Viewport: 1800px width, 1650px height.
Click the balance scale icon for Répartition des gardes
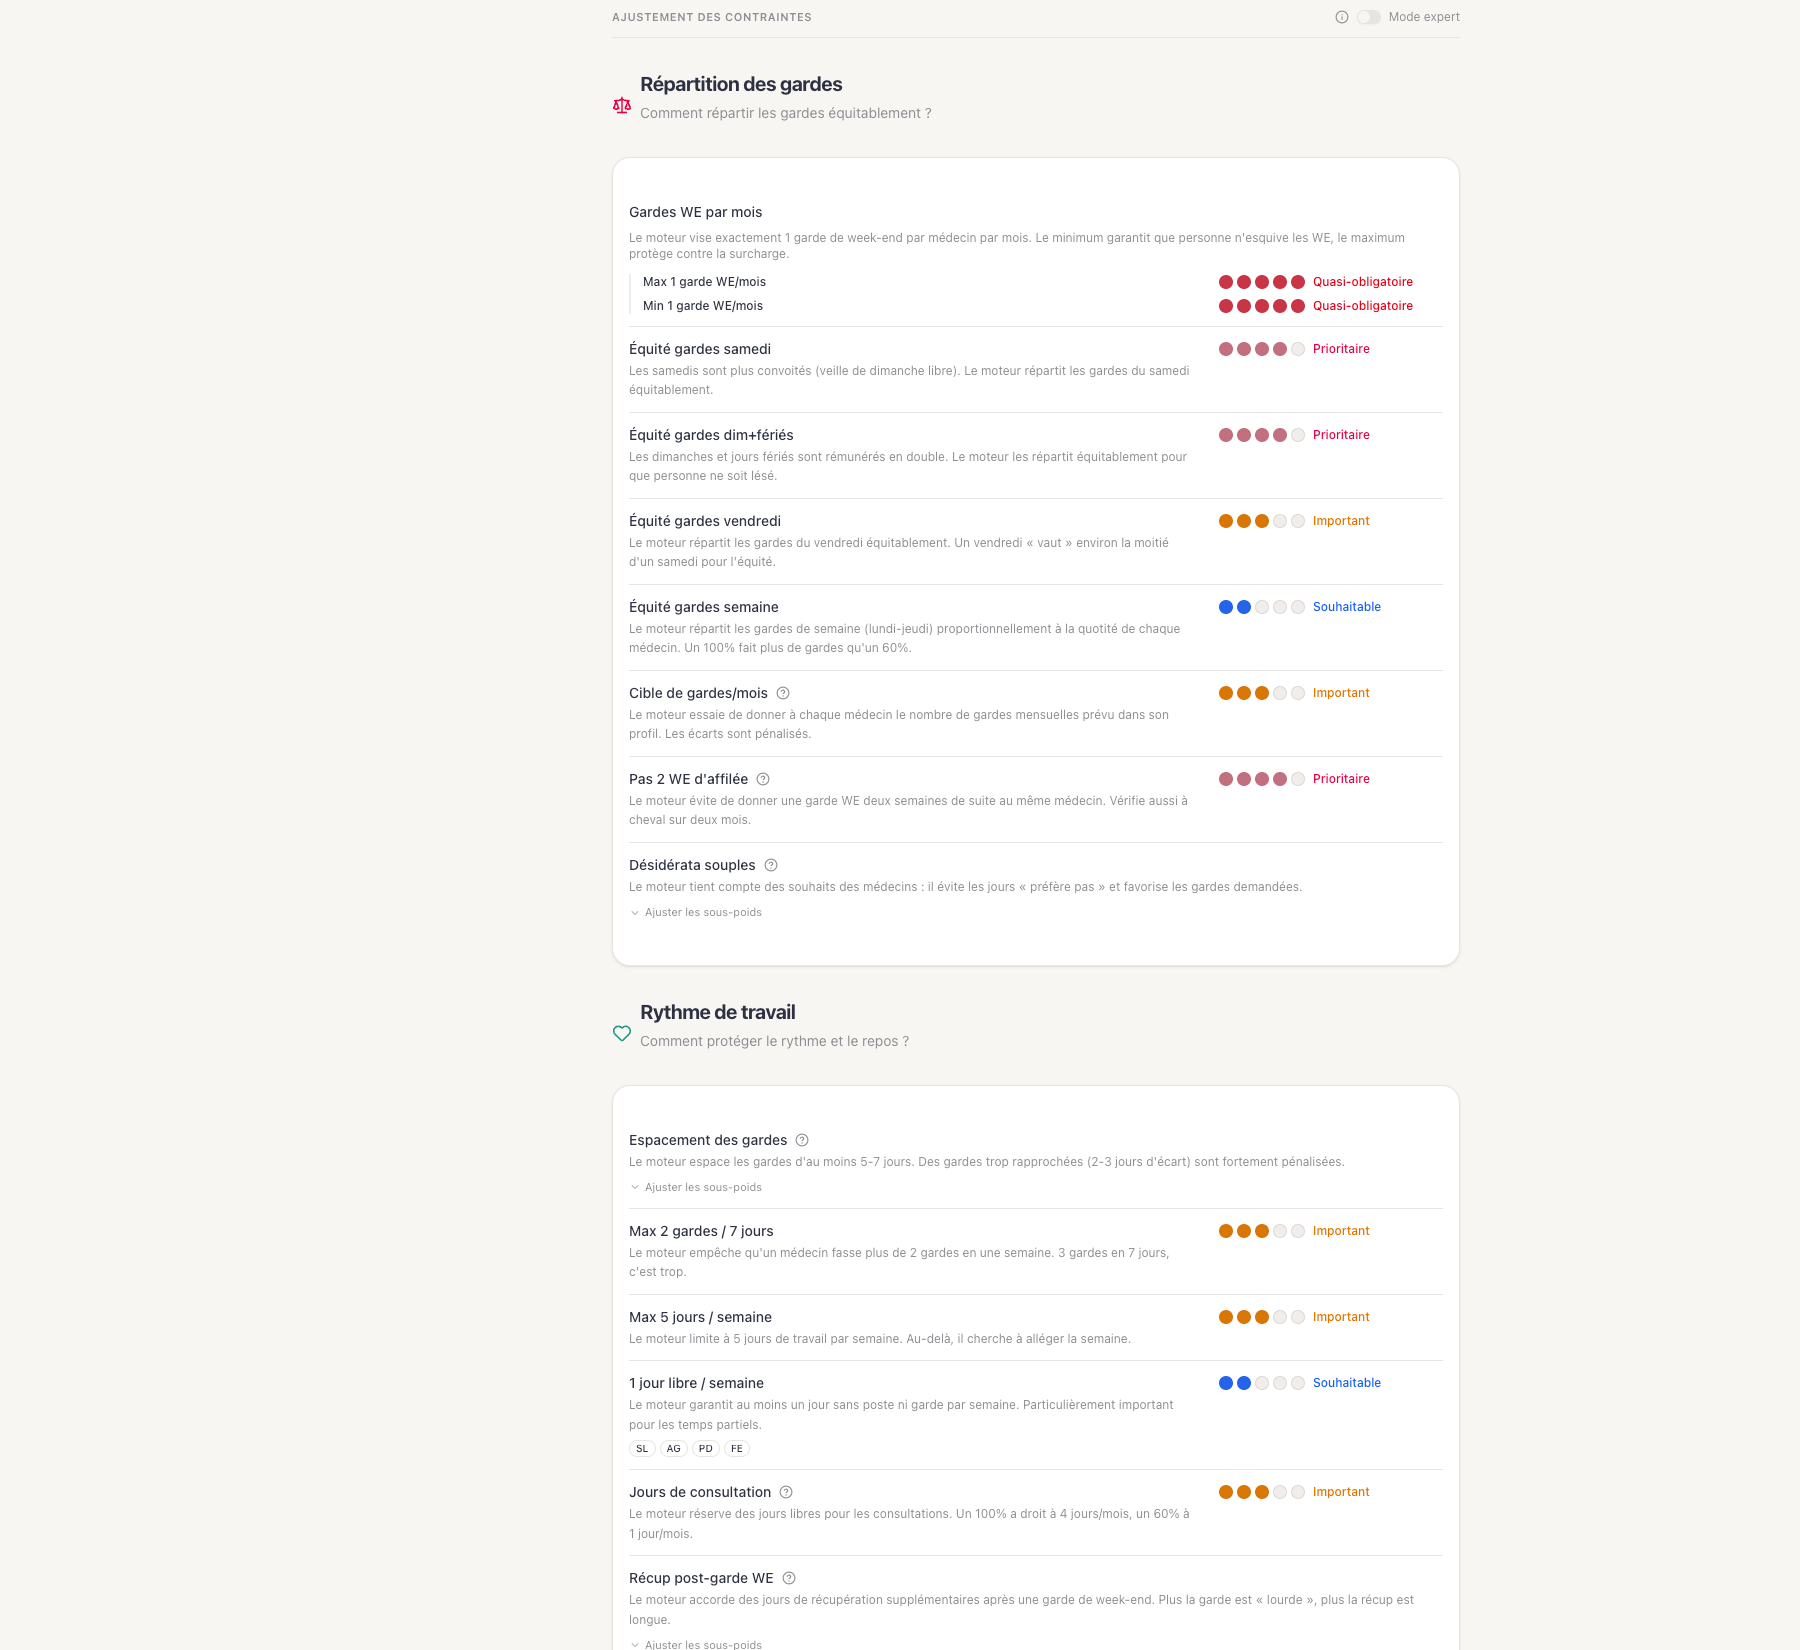[x=622, y=105]
